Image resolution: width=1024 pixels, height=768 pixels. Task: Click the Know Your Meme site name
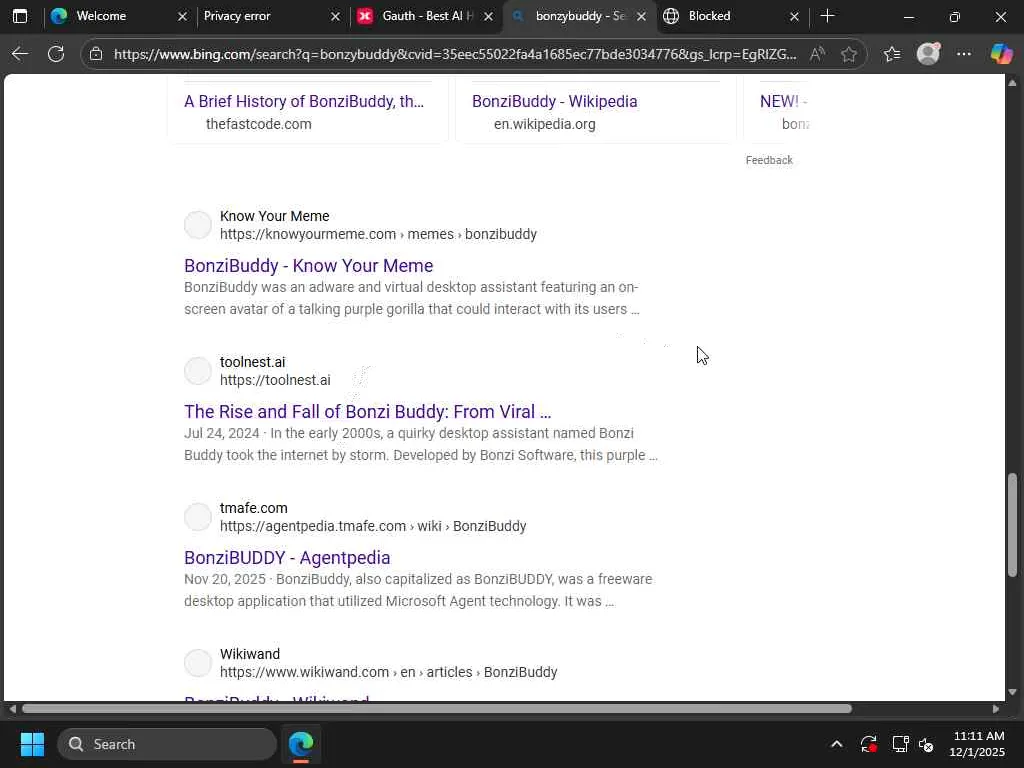coord(274,216)
